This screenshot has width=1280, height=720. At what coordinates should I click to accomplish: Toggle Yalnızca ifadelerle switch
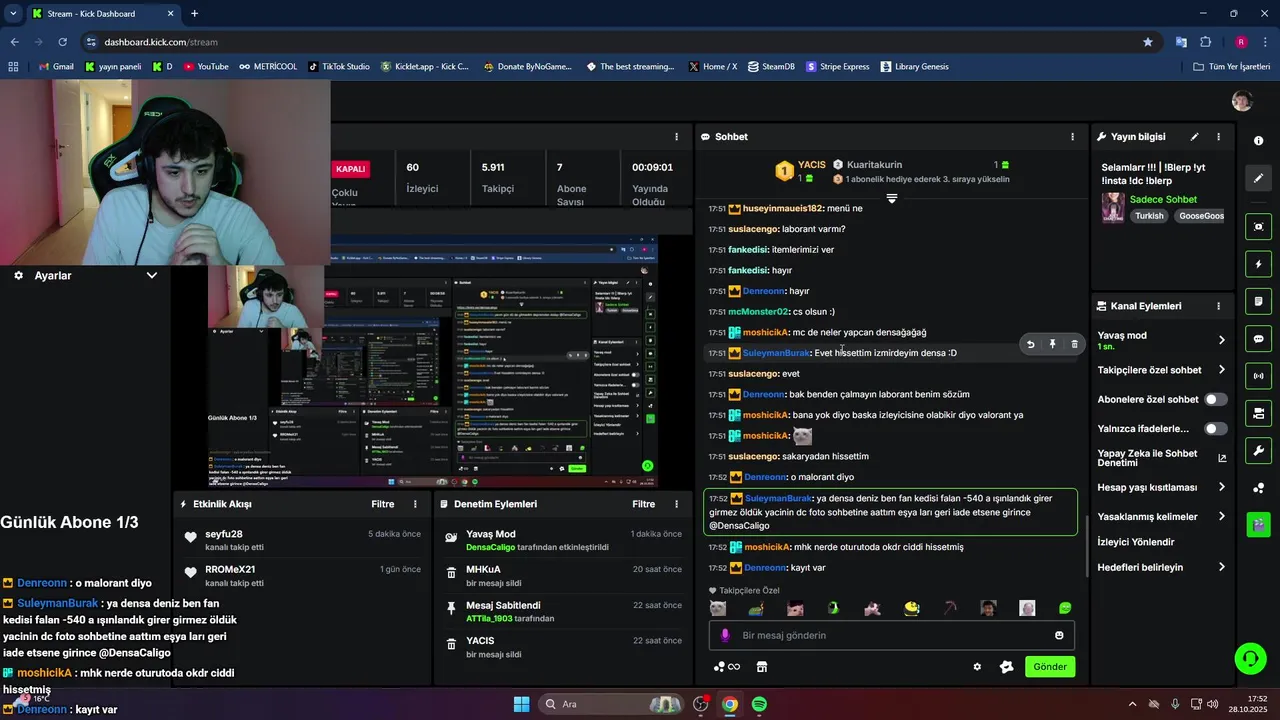click(x=1215, y=429)
